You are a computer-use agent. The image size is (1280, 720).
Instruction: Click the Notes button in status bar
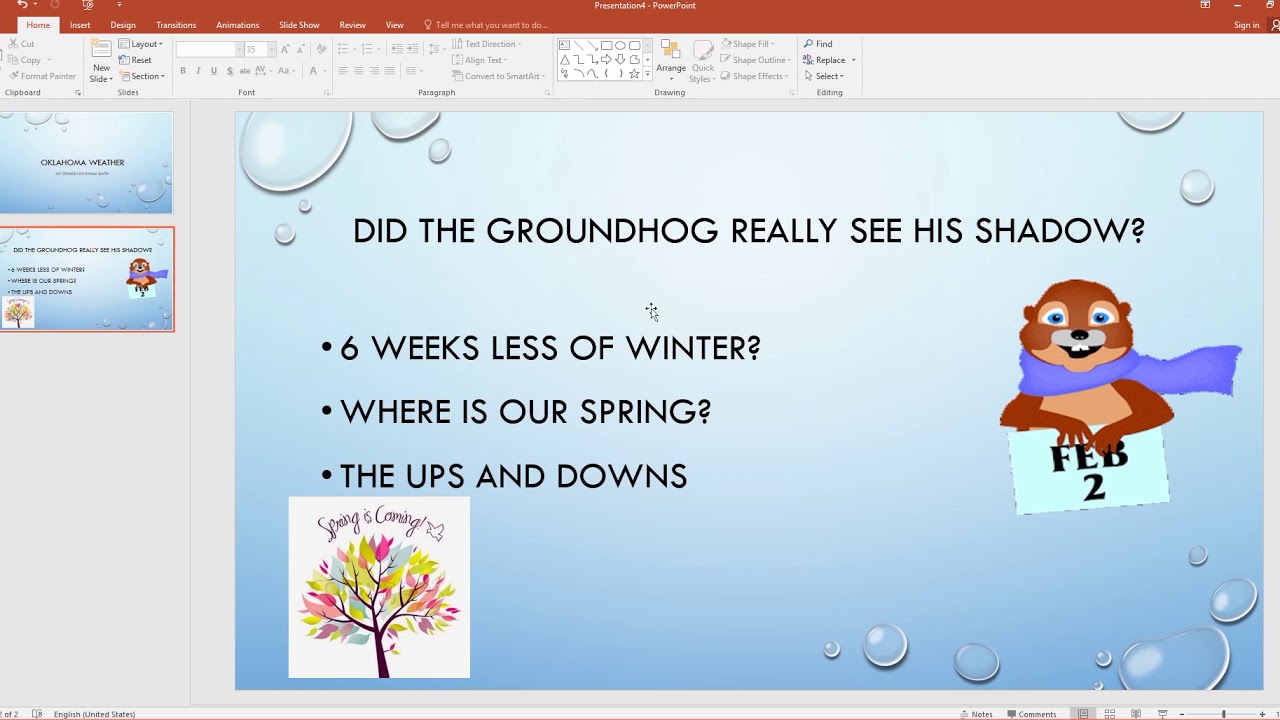(x=976, y=714)
